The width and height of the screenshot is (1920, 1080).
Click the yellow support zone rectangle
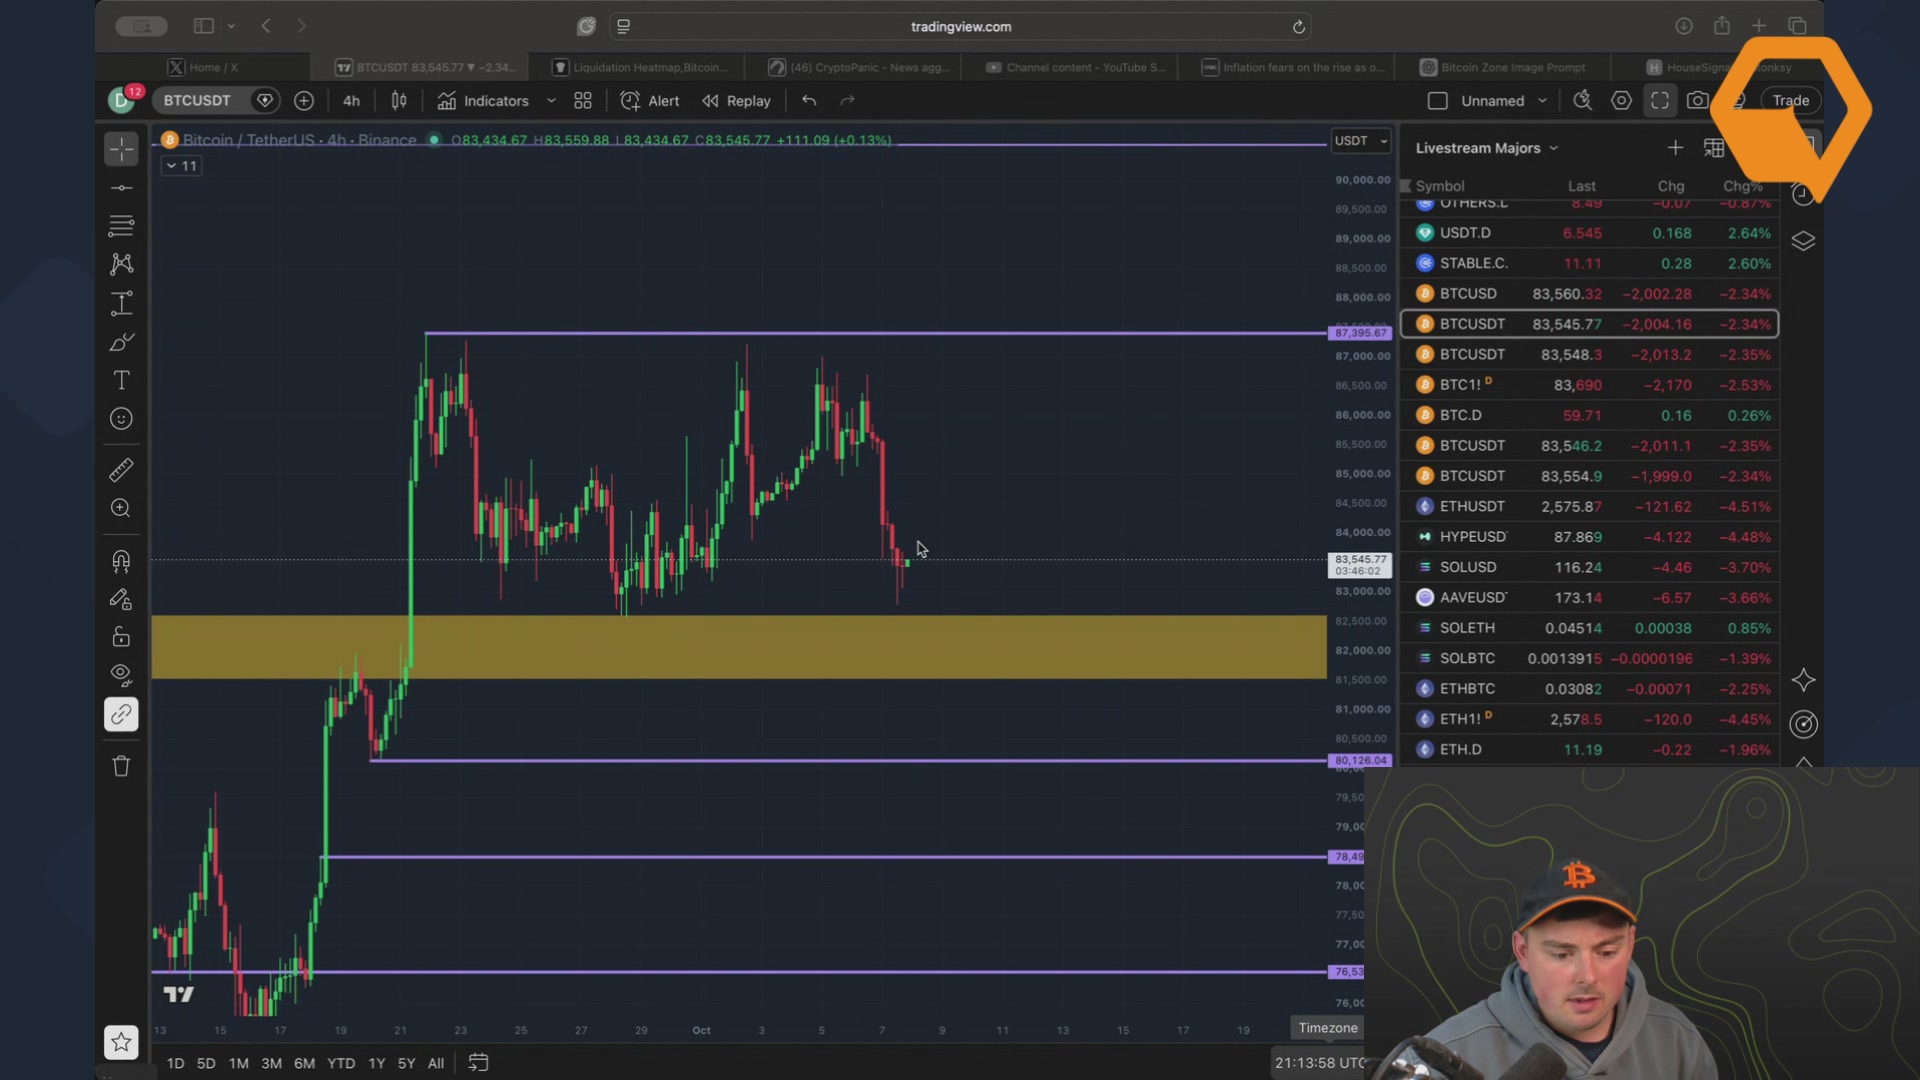tap(738, 647)
